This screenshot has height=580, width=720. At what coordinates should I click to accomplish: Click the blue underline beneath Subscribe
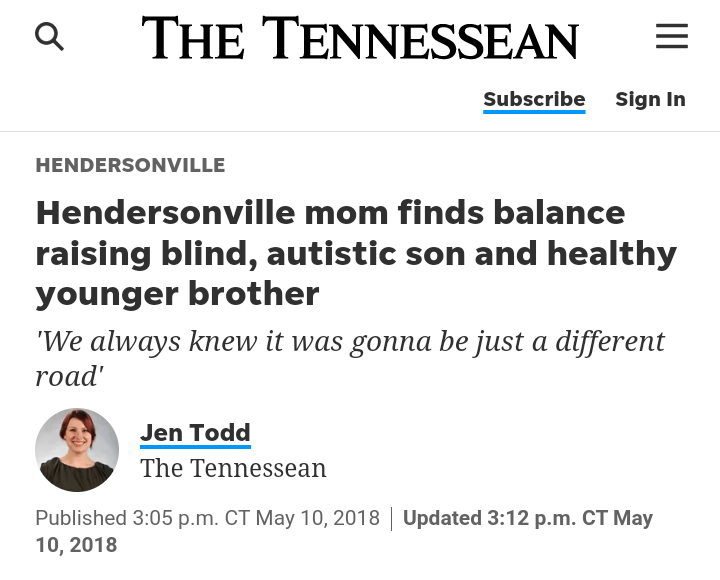pos(534,112)
